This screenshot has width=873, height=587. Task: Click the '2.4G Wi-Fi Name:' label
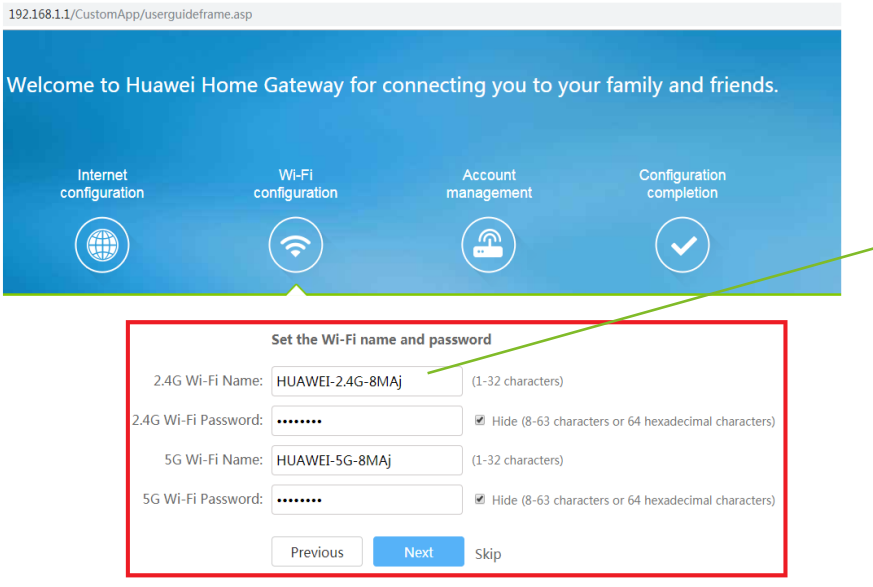tap(208, 381)
